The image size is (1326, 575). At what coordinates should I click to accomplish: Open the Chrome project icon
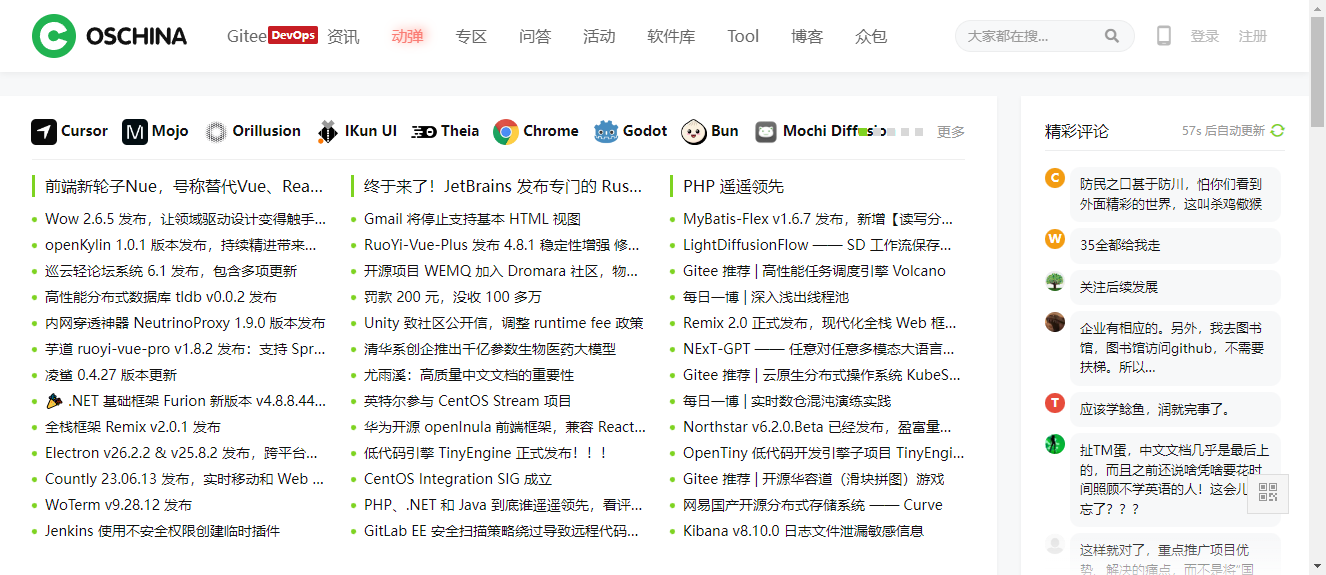point(506,131)
